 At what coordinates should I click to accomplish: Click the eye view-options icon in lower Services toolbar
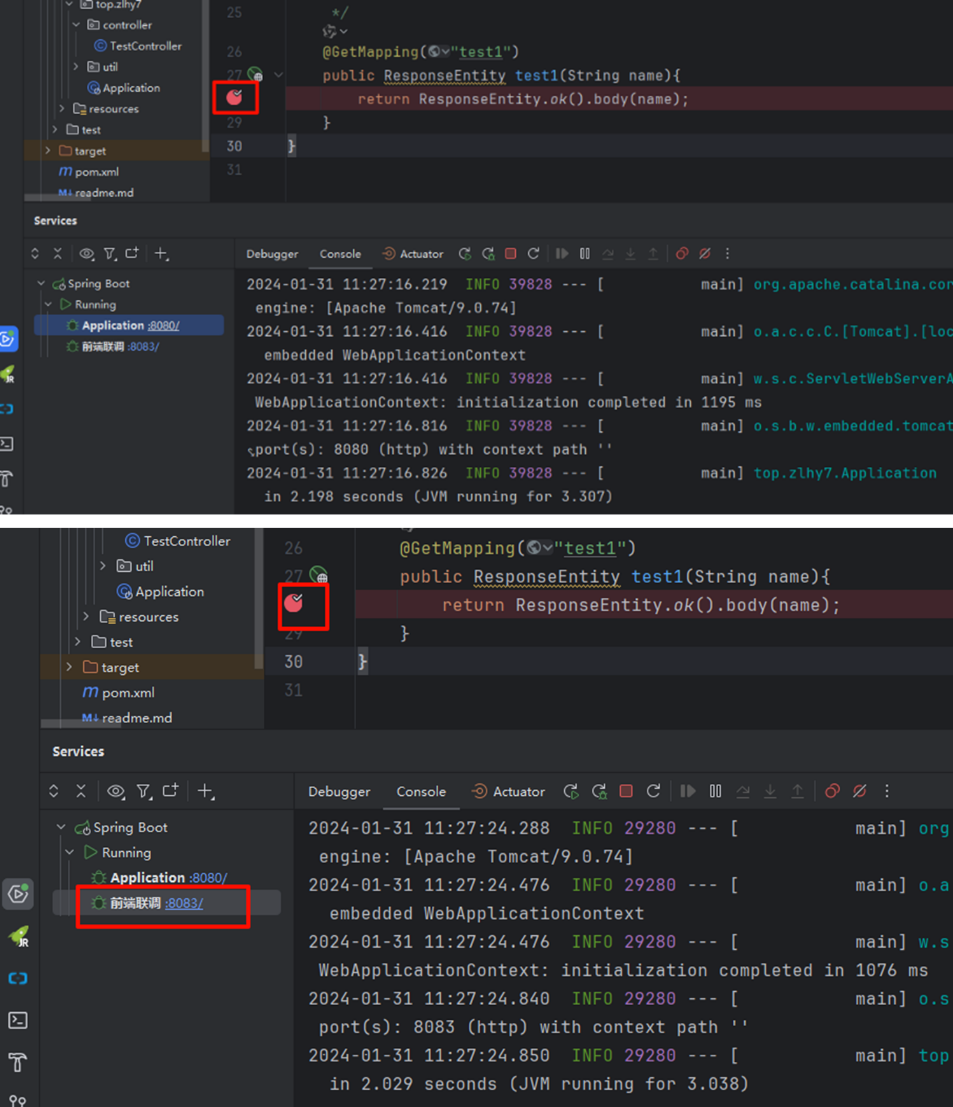(x=116, y=791)
